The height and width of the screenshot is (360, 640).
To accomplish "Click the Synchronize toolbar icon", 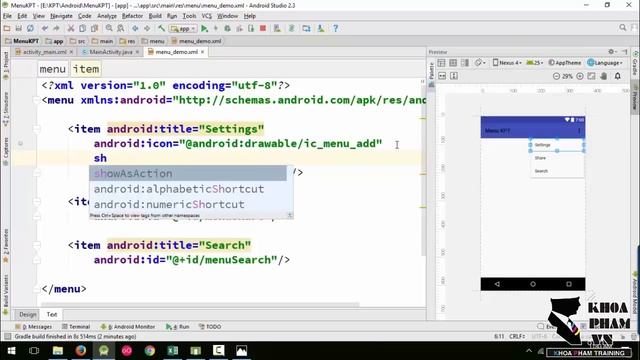I will pos(30,28).
